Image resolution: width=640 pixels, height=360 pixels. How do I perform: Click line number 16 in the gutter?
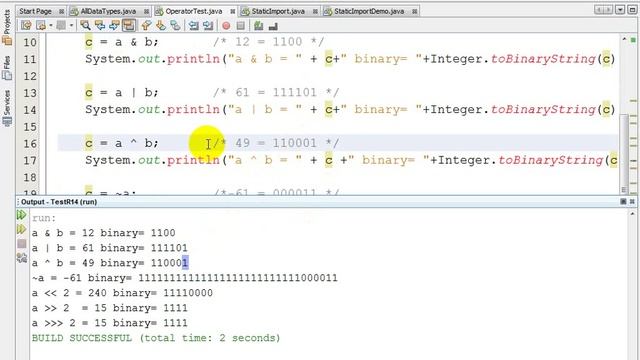click(29, 144)
